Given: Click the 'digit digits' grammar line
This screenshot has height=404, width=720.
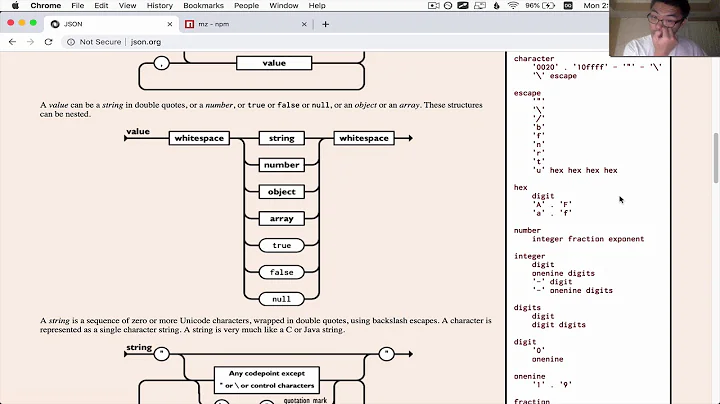Looking at the screenshot, I should (x=559, y=325).
